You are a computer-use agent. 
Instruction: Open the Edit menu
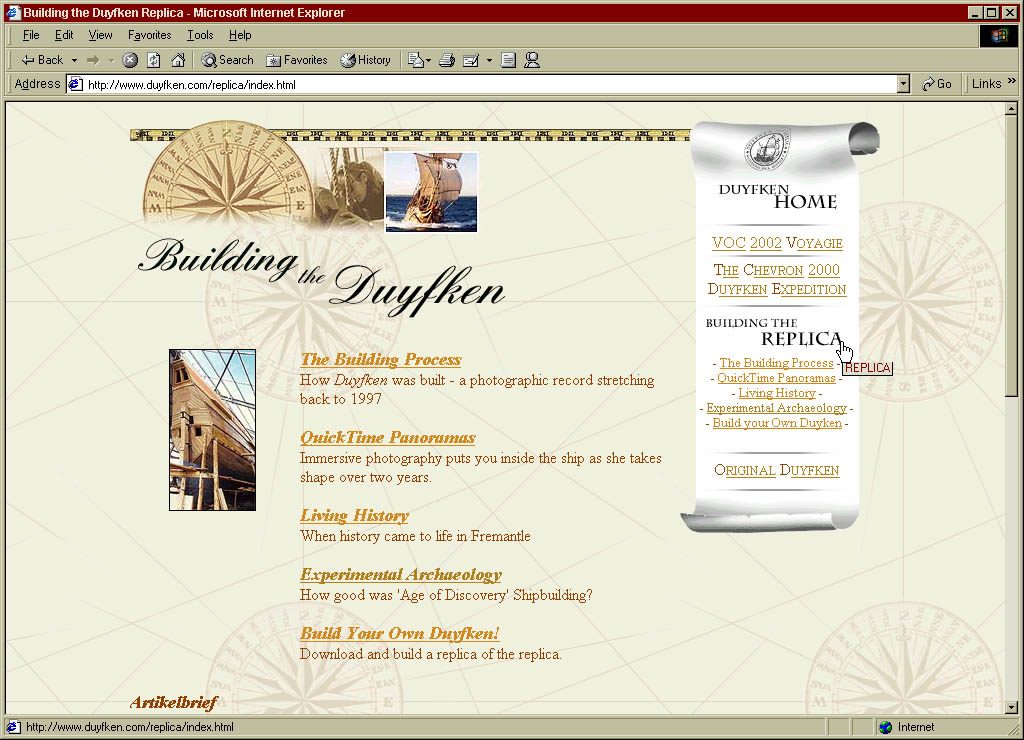click(64, 35)
